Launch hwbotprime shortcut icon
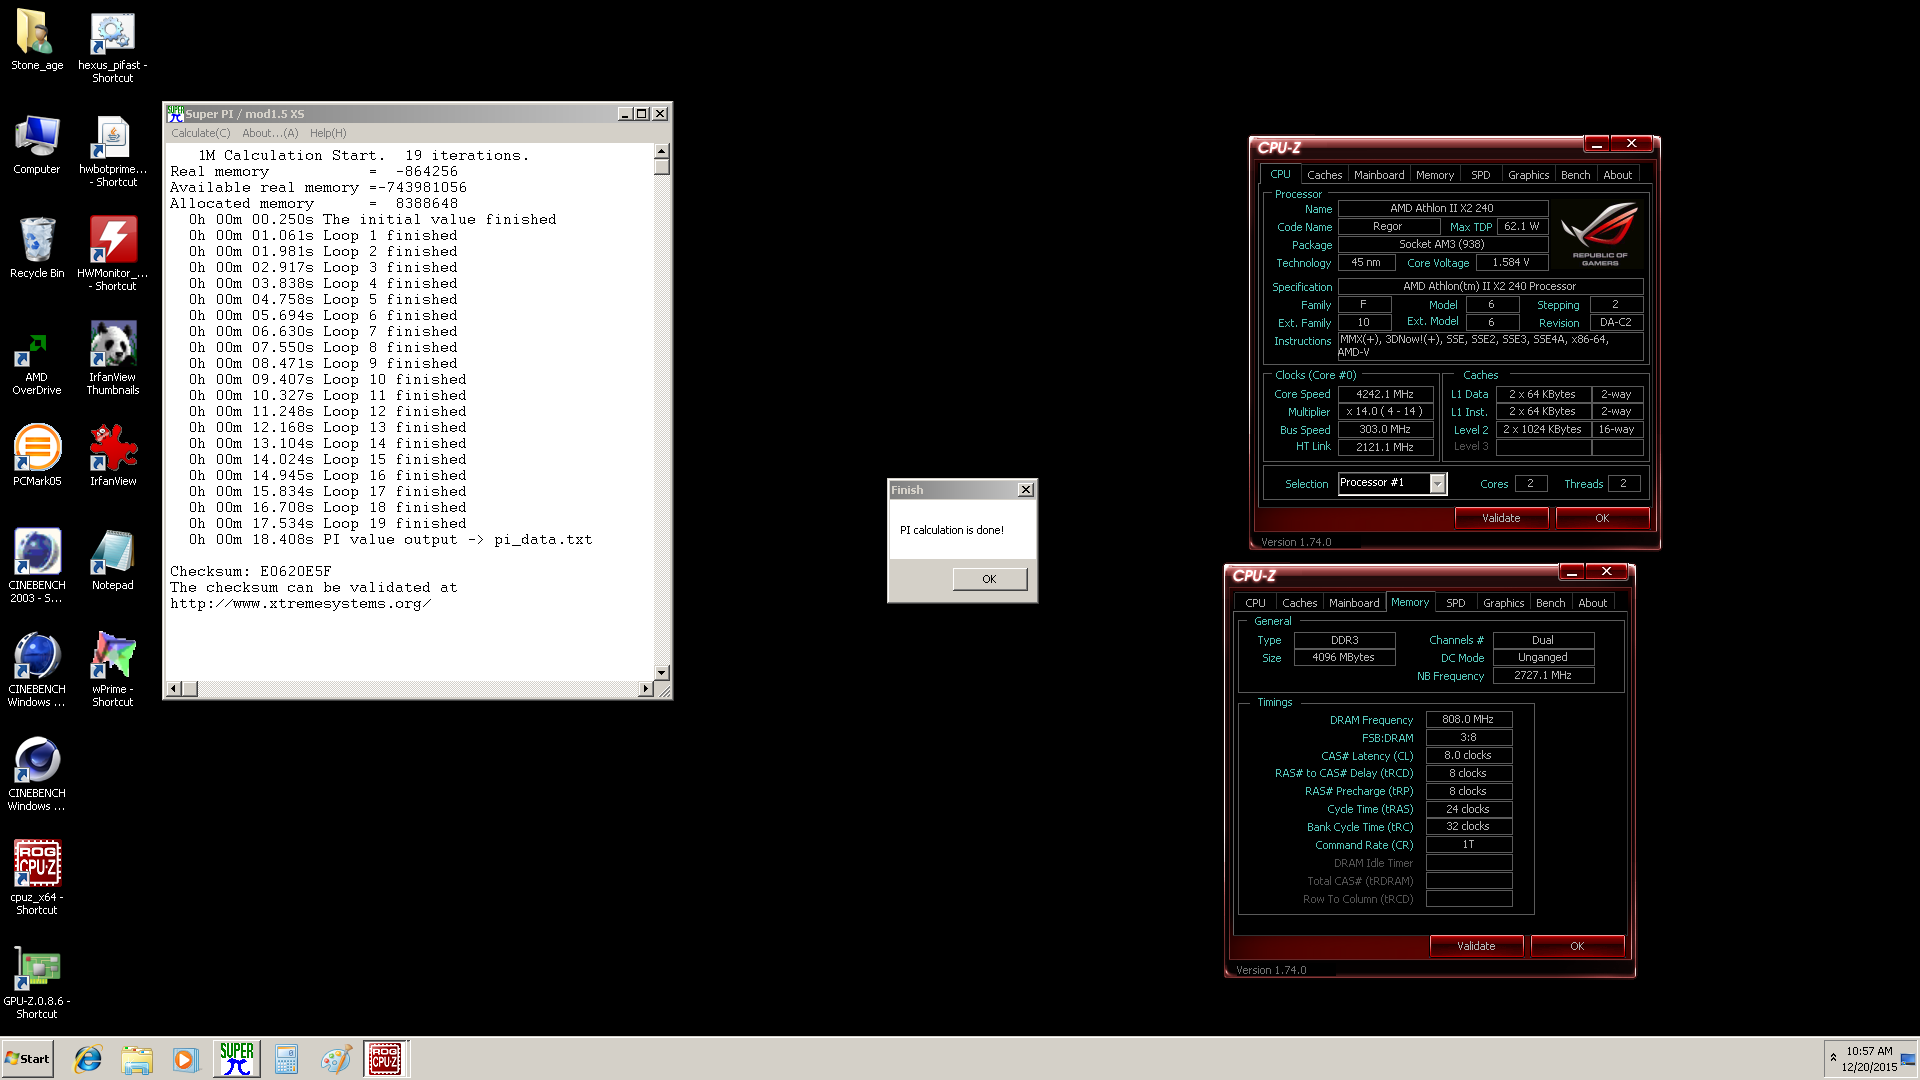The height and width of the screenshot is (1080, 1920). pyautogui.click(x=112, y=151)
